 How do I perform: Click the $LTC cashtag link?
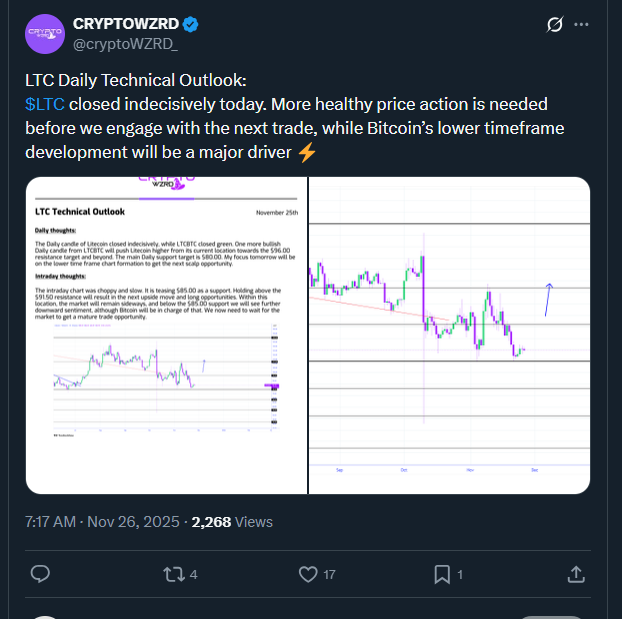coord(45,104)
